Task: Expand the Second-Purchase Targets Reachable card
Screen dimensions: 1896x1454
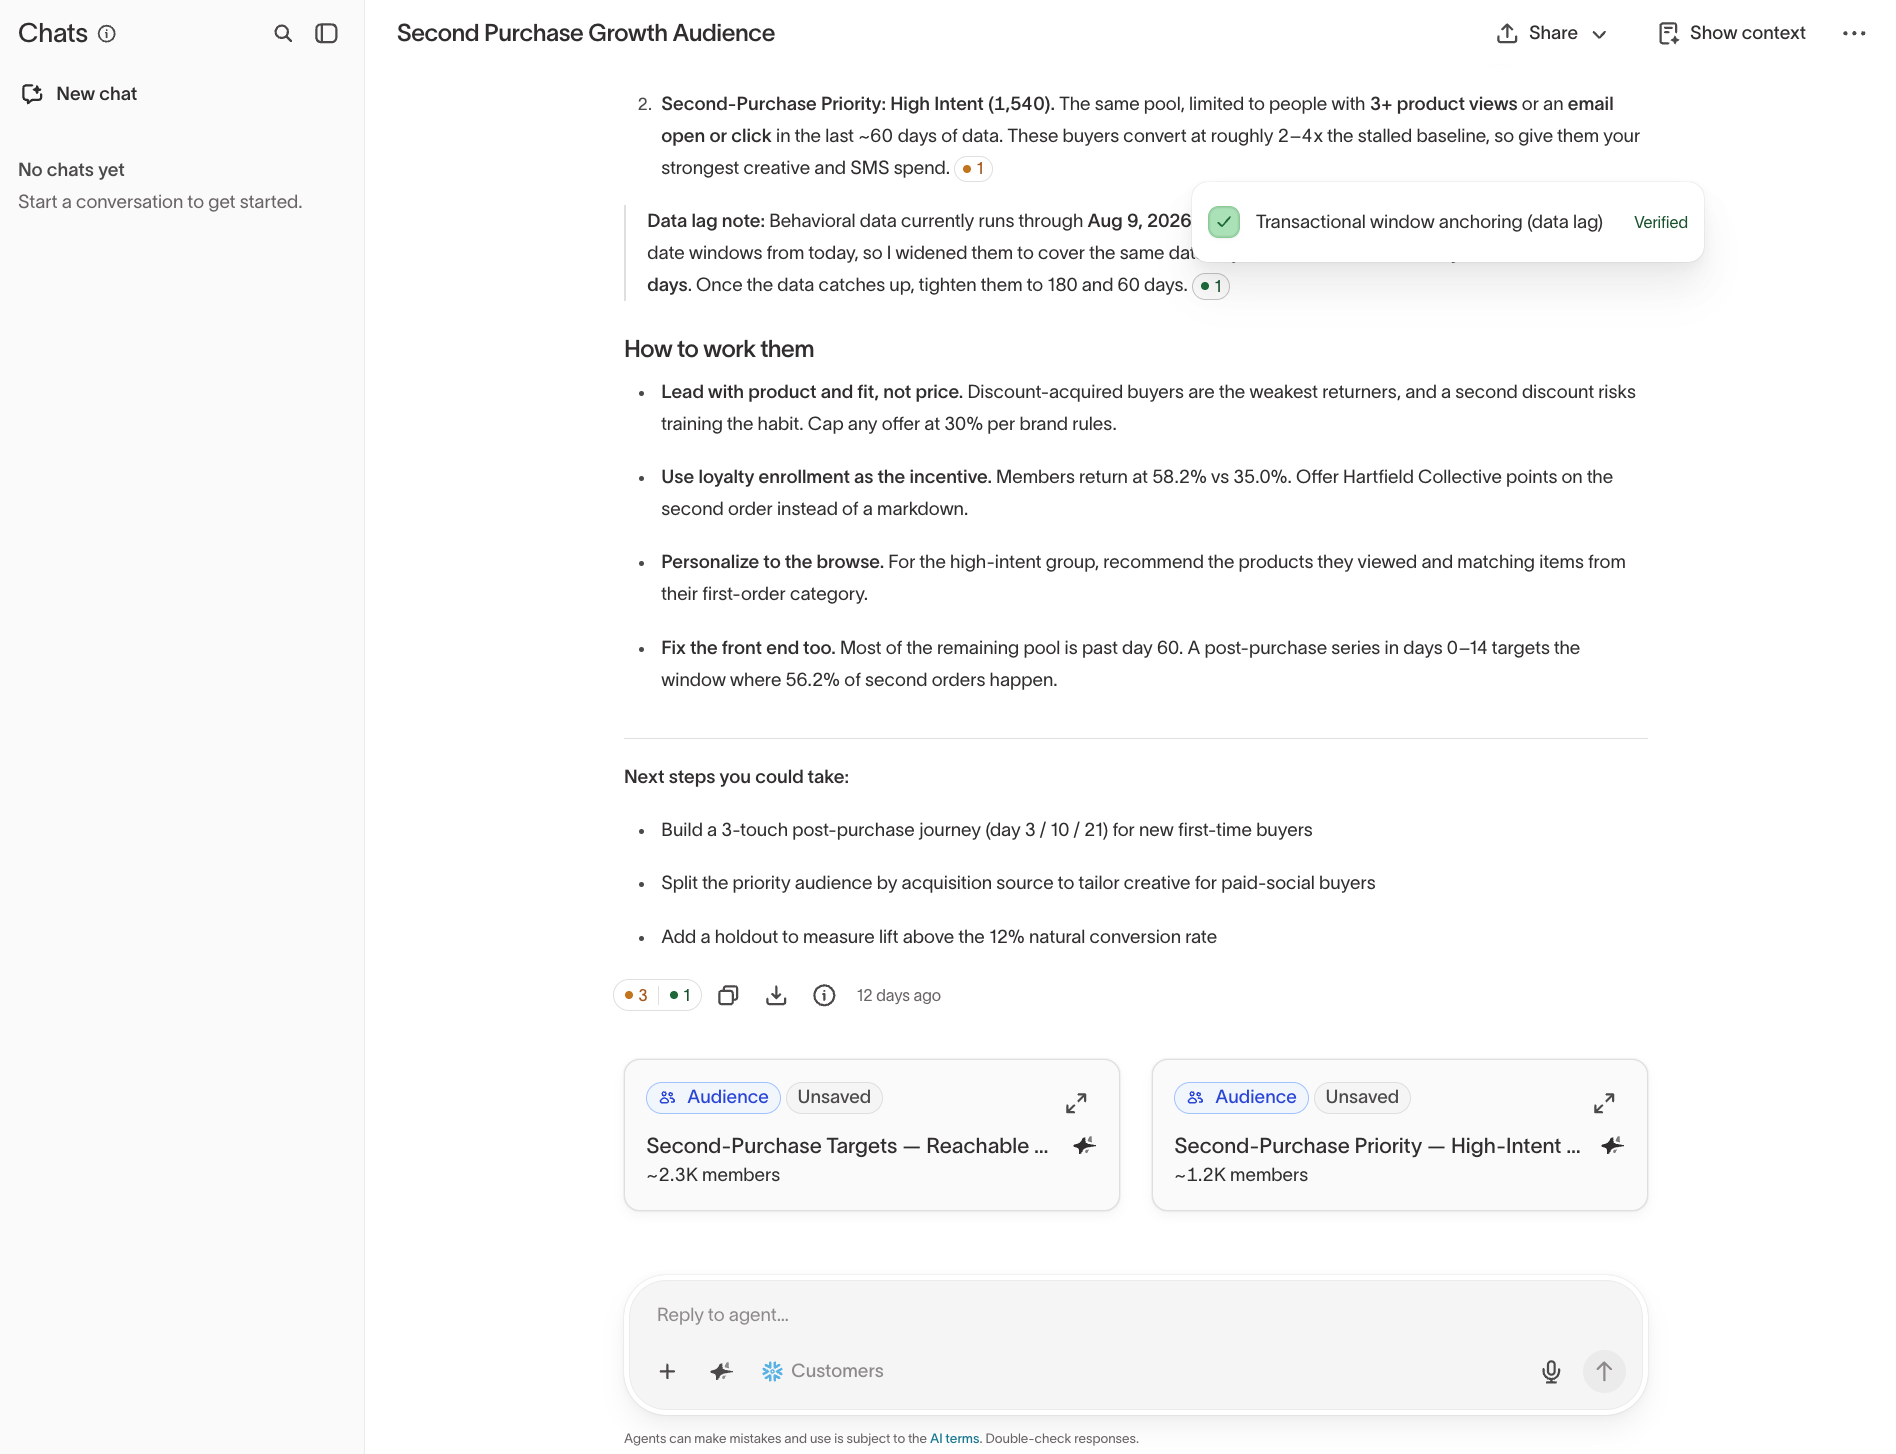Action: click(x=1076, y=1103)
